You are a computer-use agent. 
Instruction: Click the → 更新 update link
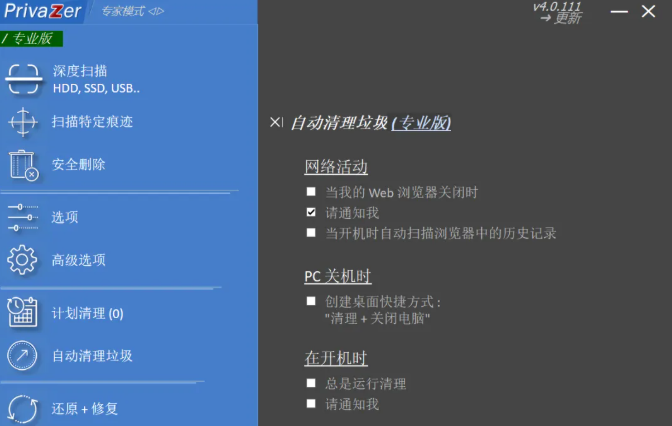click(x=561, y=18)
